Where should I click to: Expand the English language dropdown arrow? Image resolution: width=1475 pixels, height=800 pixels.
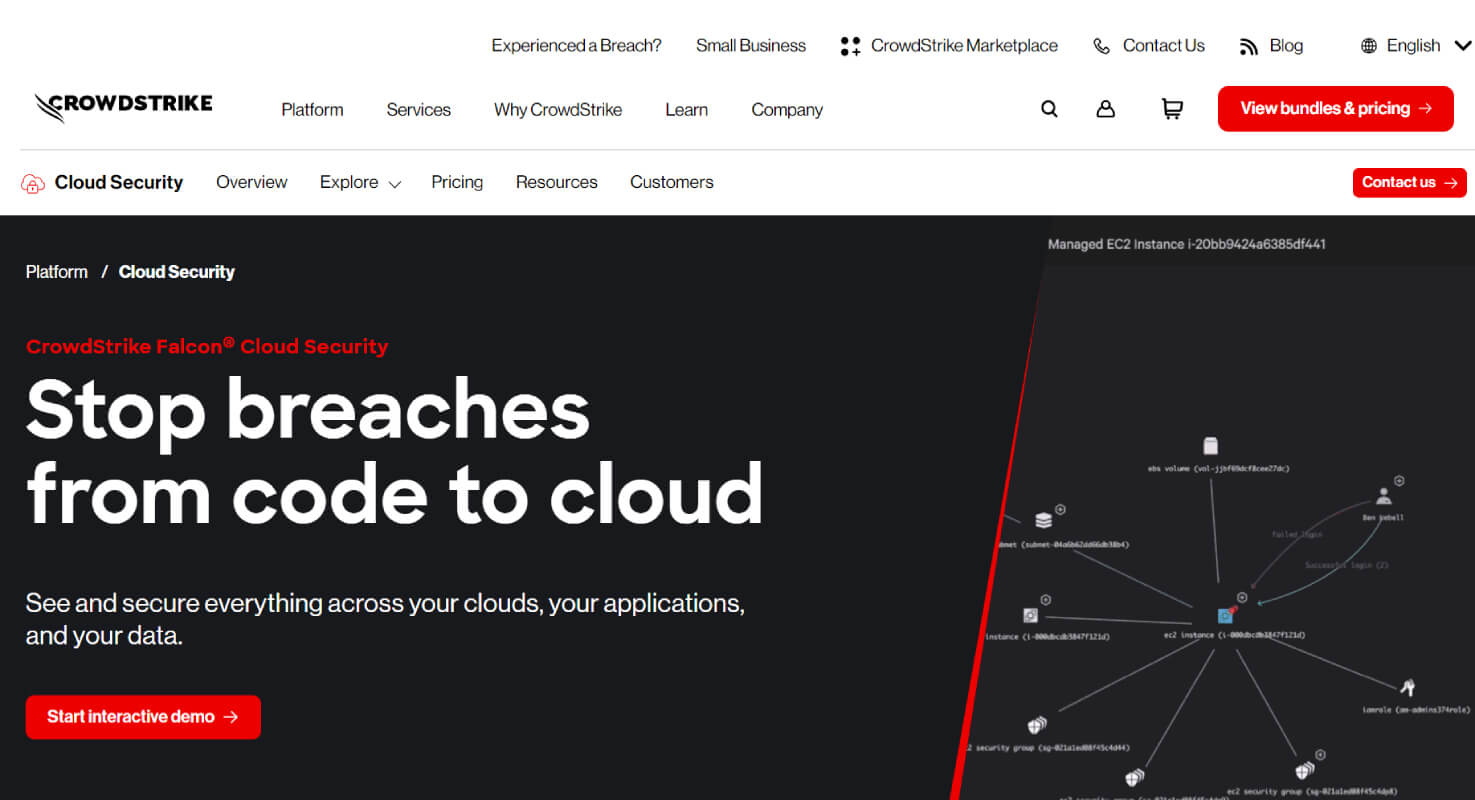(x=1463, y=46)
